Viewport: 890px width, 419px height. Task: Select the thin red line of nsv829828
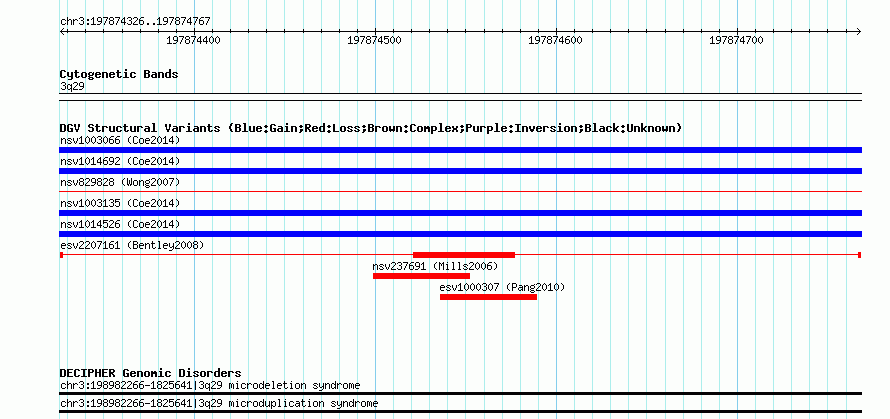click(460, 192)
